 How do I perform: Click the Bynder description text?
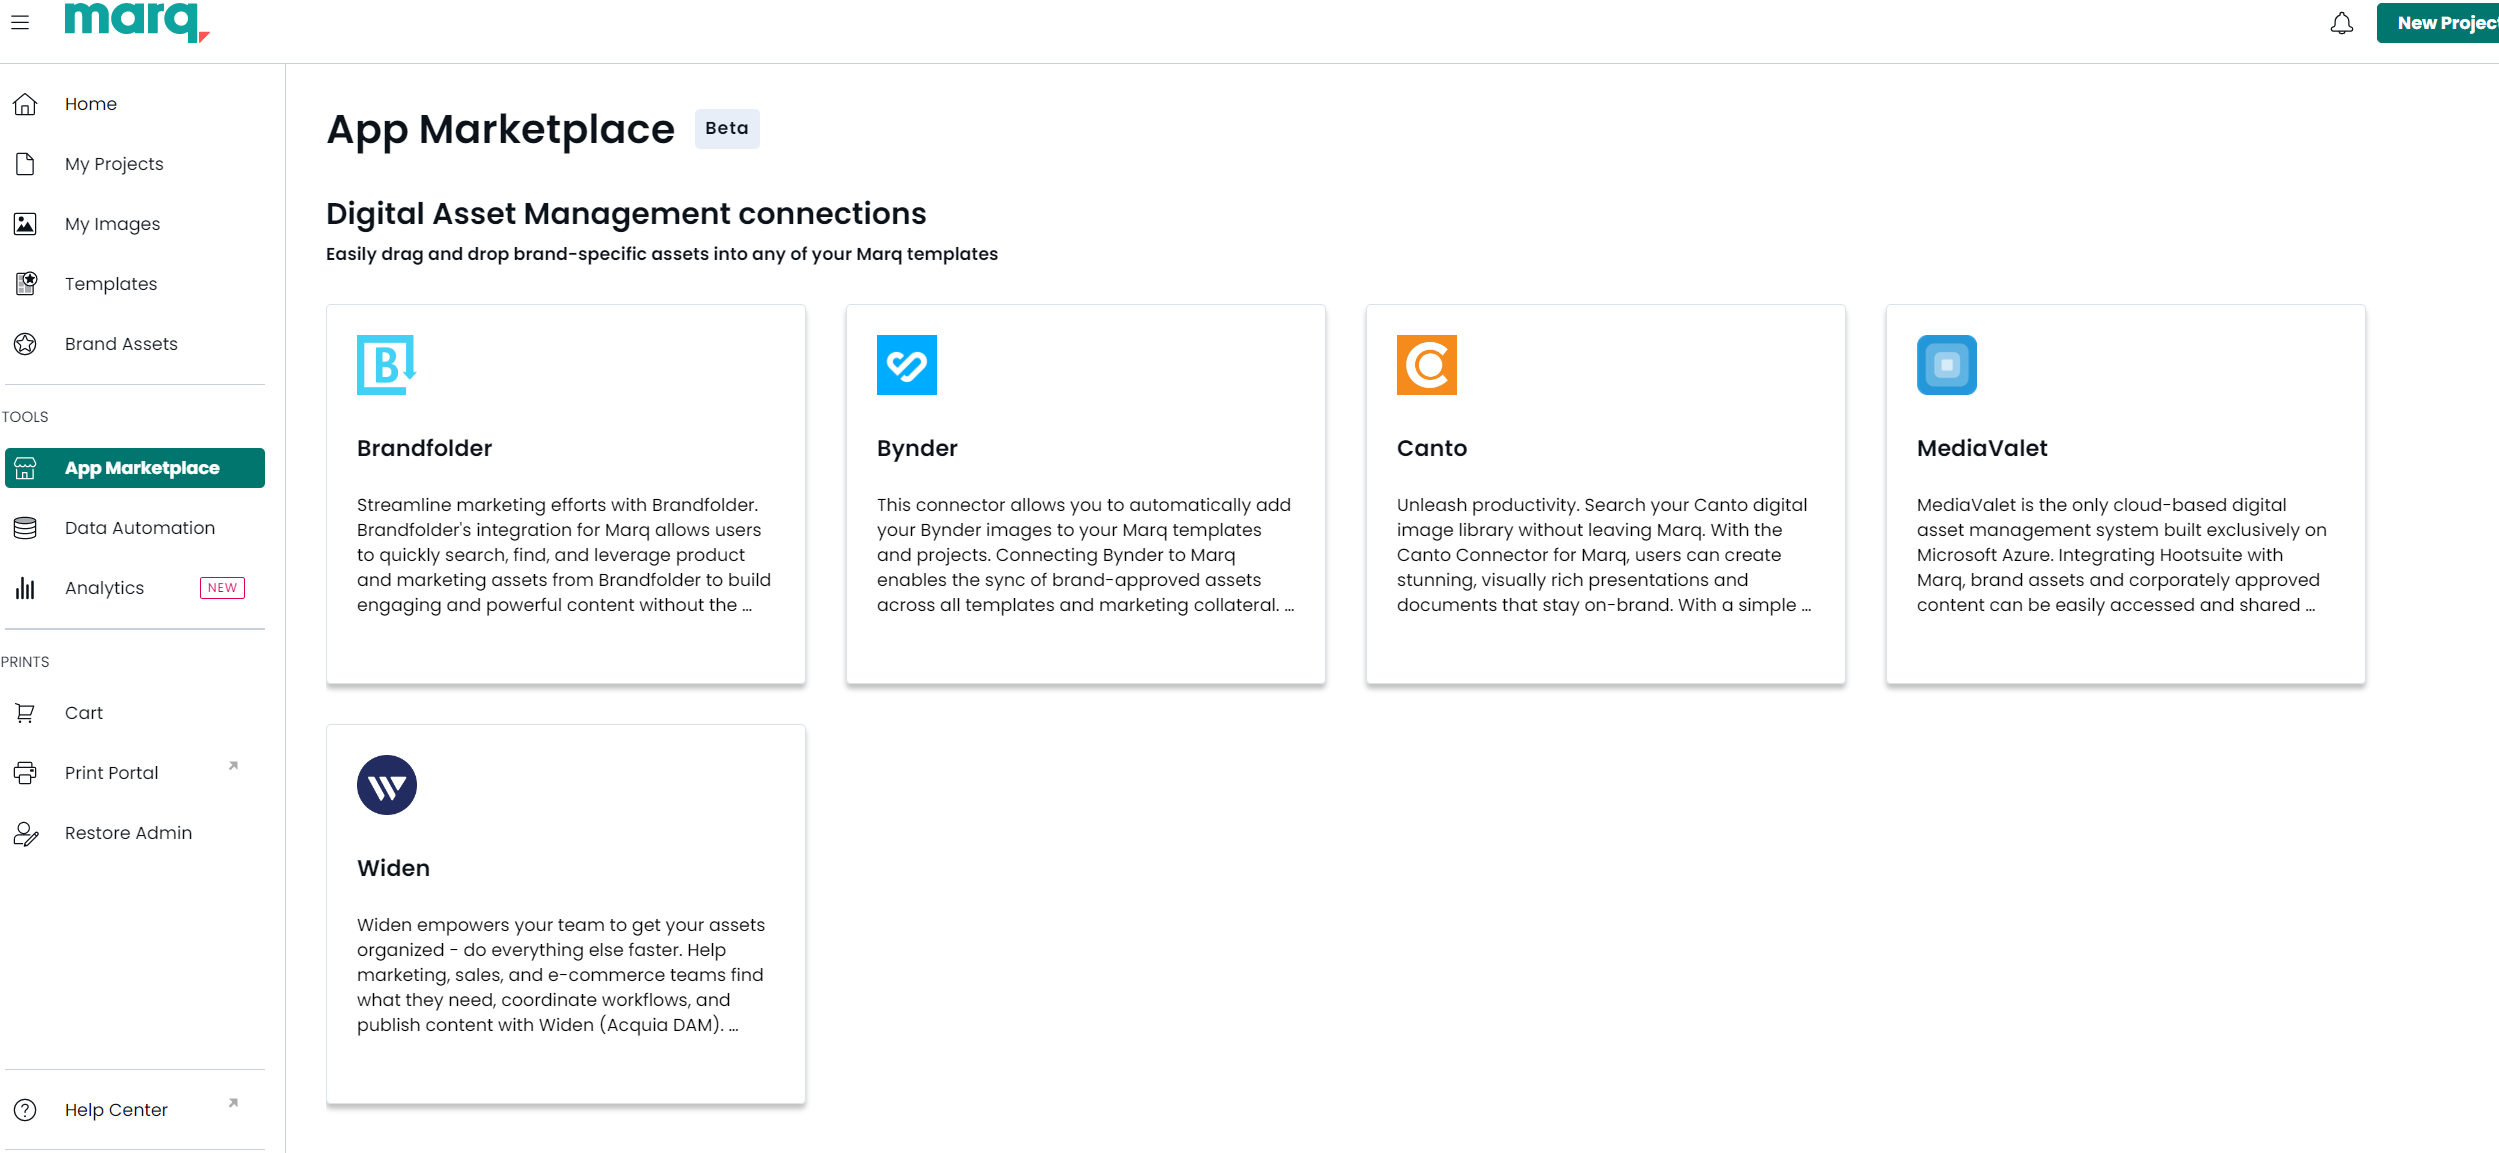click(x=1085, y=555)
